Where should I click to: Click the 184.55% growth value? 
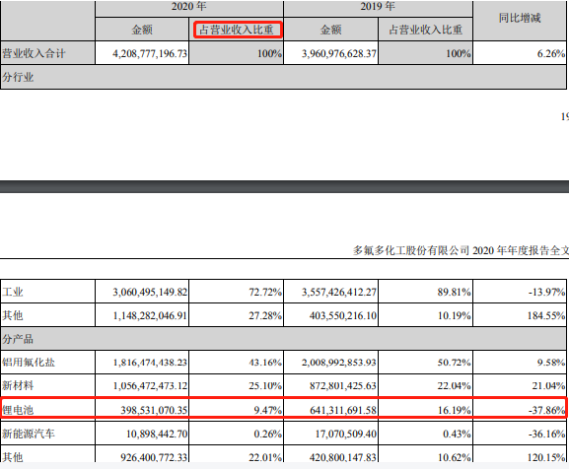click(546, 315)
